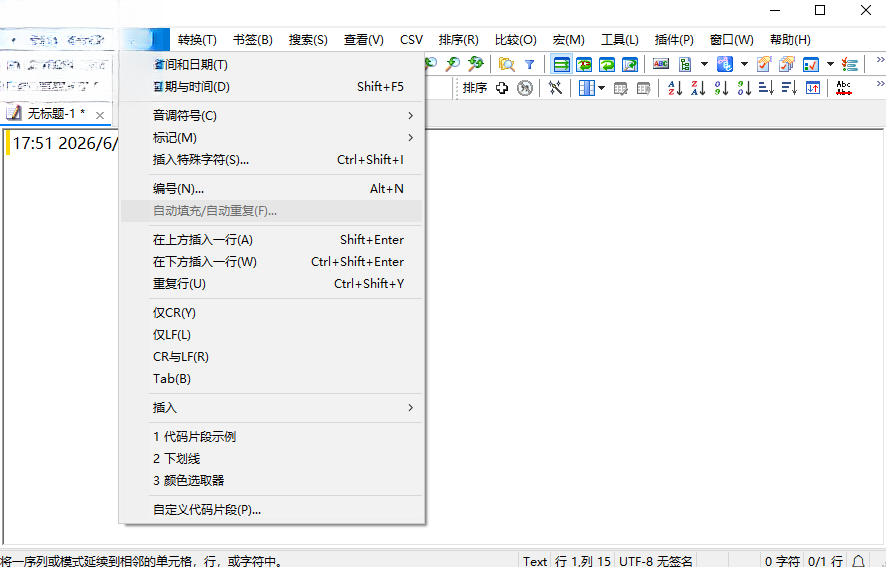
Task: Toggle the No Wrap toolbar button
Action: click(x=561, y=64)
